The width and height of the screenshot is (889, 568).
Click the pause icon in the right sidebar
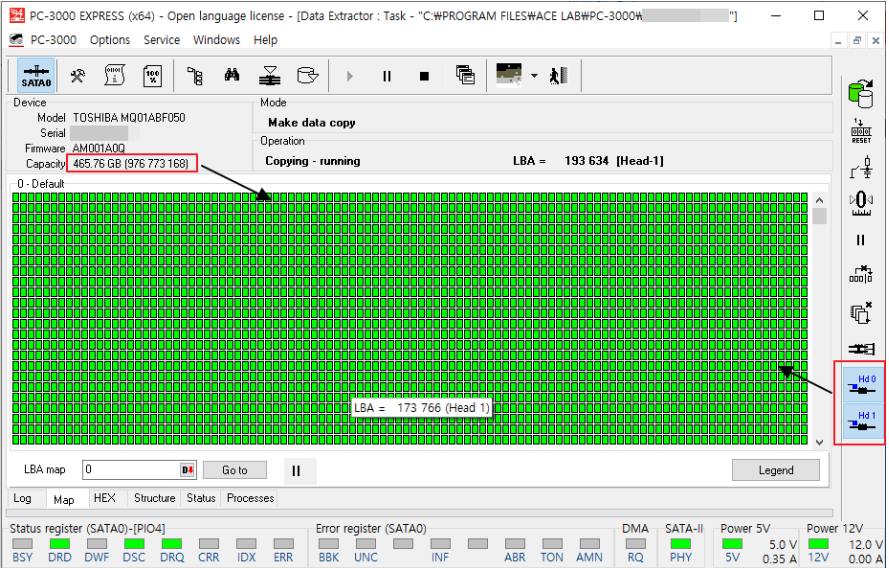[x=860, y=240]
